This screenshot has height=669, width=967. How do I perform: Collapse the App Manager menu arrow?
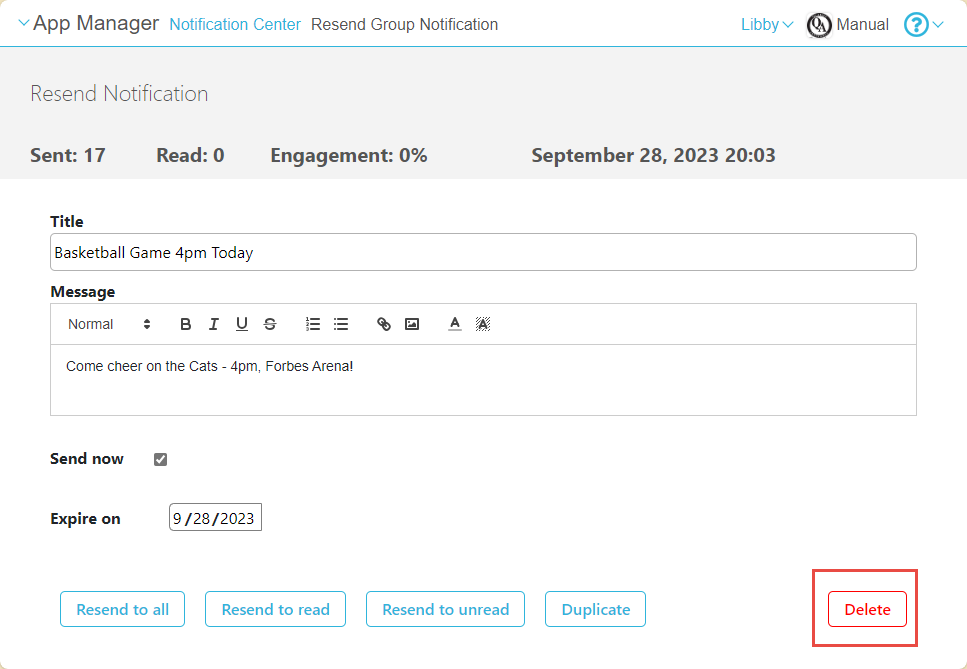(x=24, y=23)
